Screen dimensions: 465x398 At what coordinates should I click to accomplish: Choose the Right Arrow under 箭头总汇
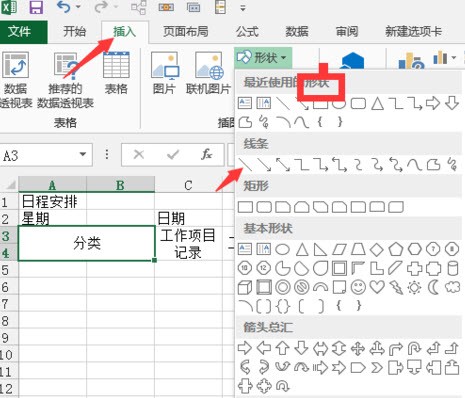pos(245,348)
